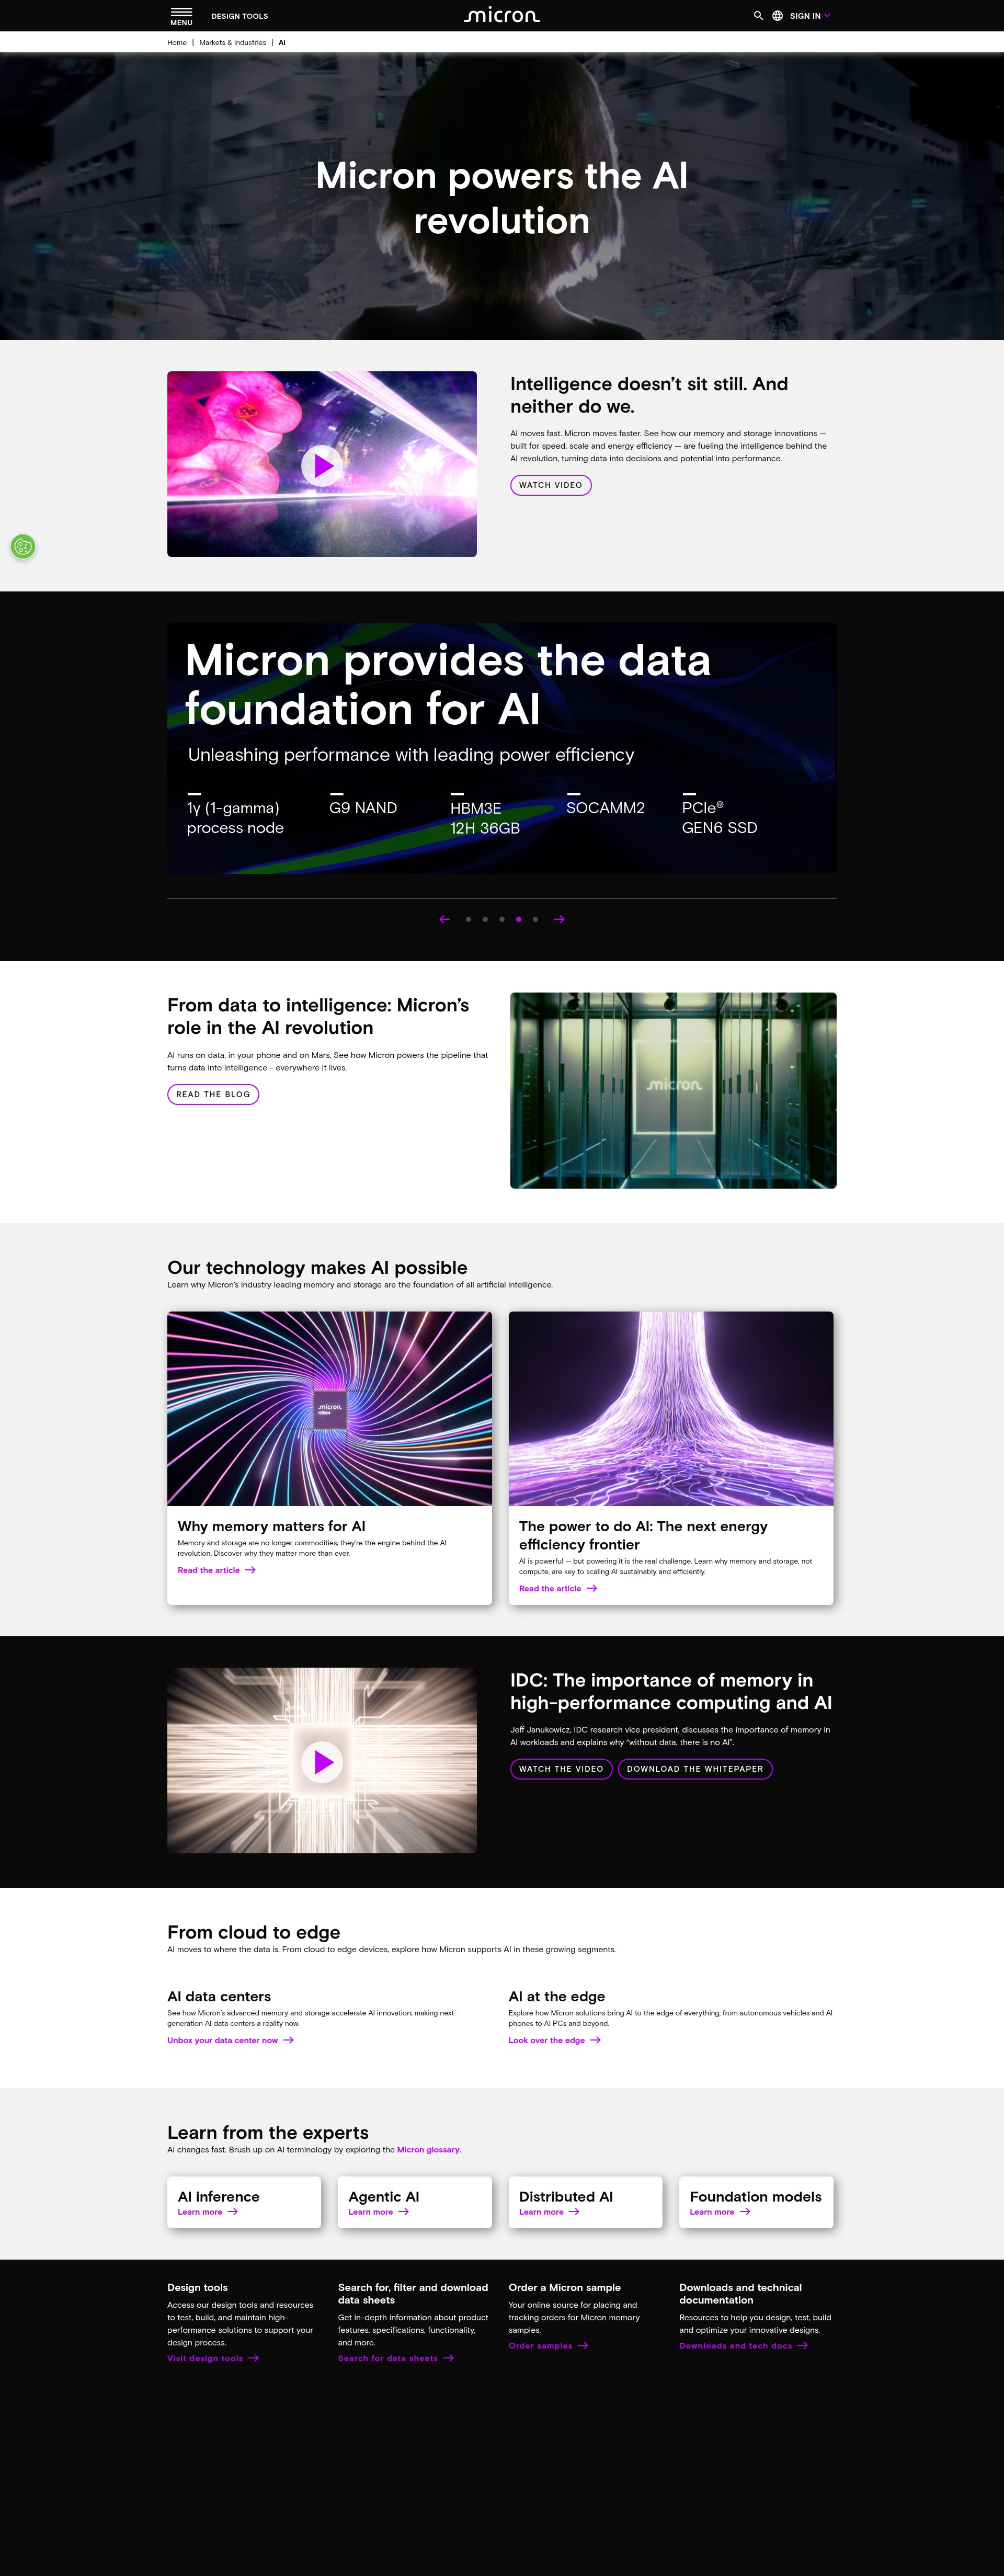This screenshot has height=2576, width=1004.
Task: Open Unbox your data center now link
Action: pos(222,2040)
